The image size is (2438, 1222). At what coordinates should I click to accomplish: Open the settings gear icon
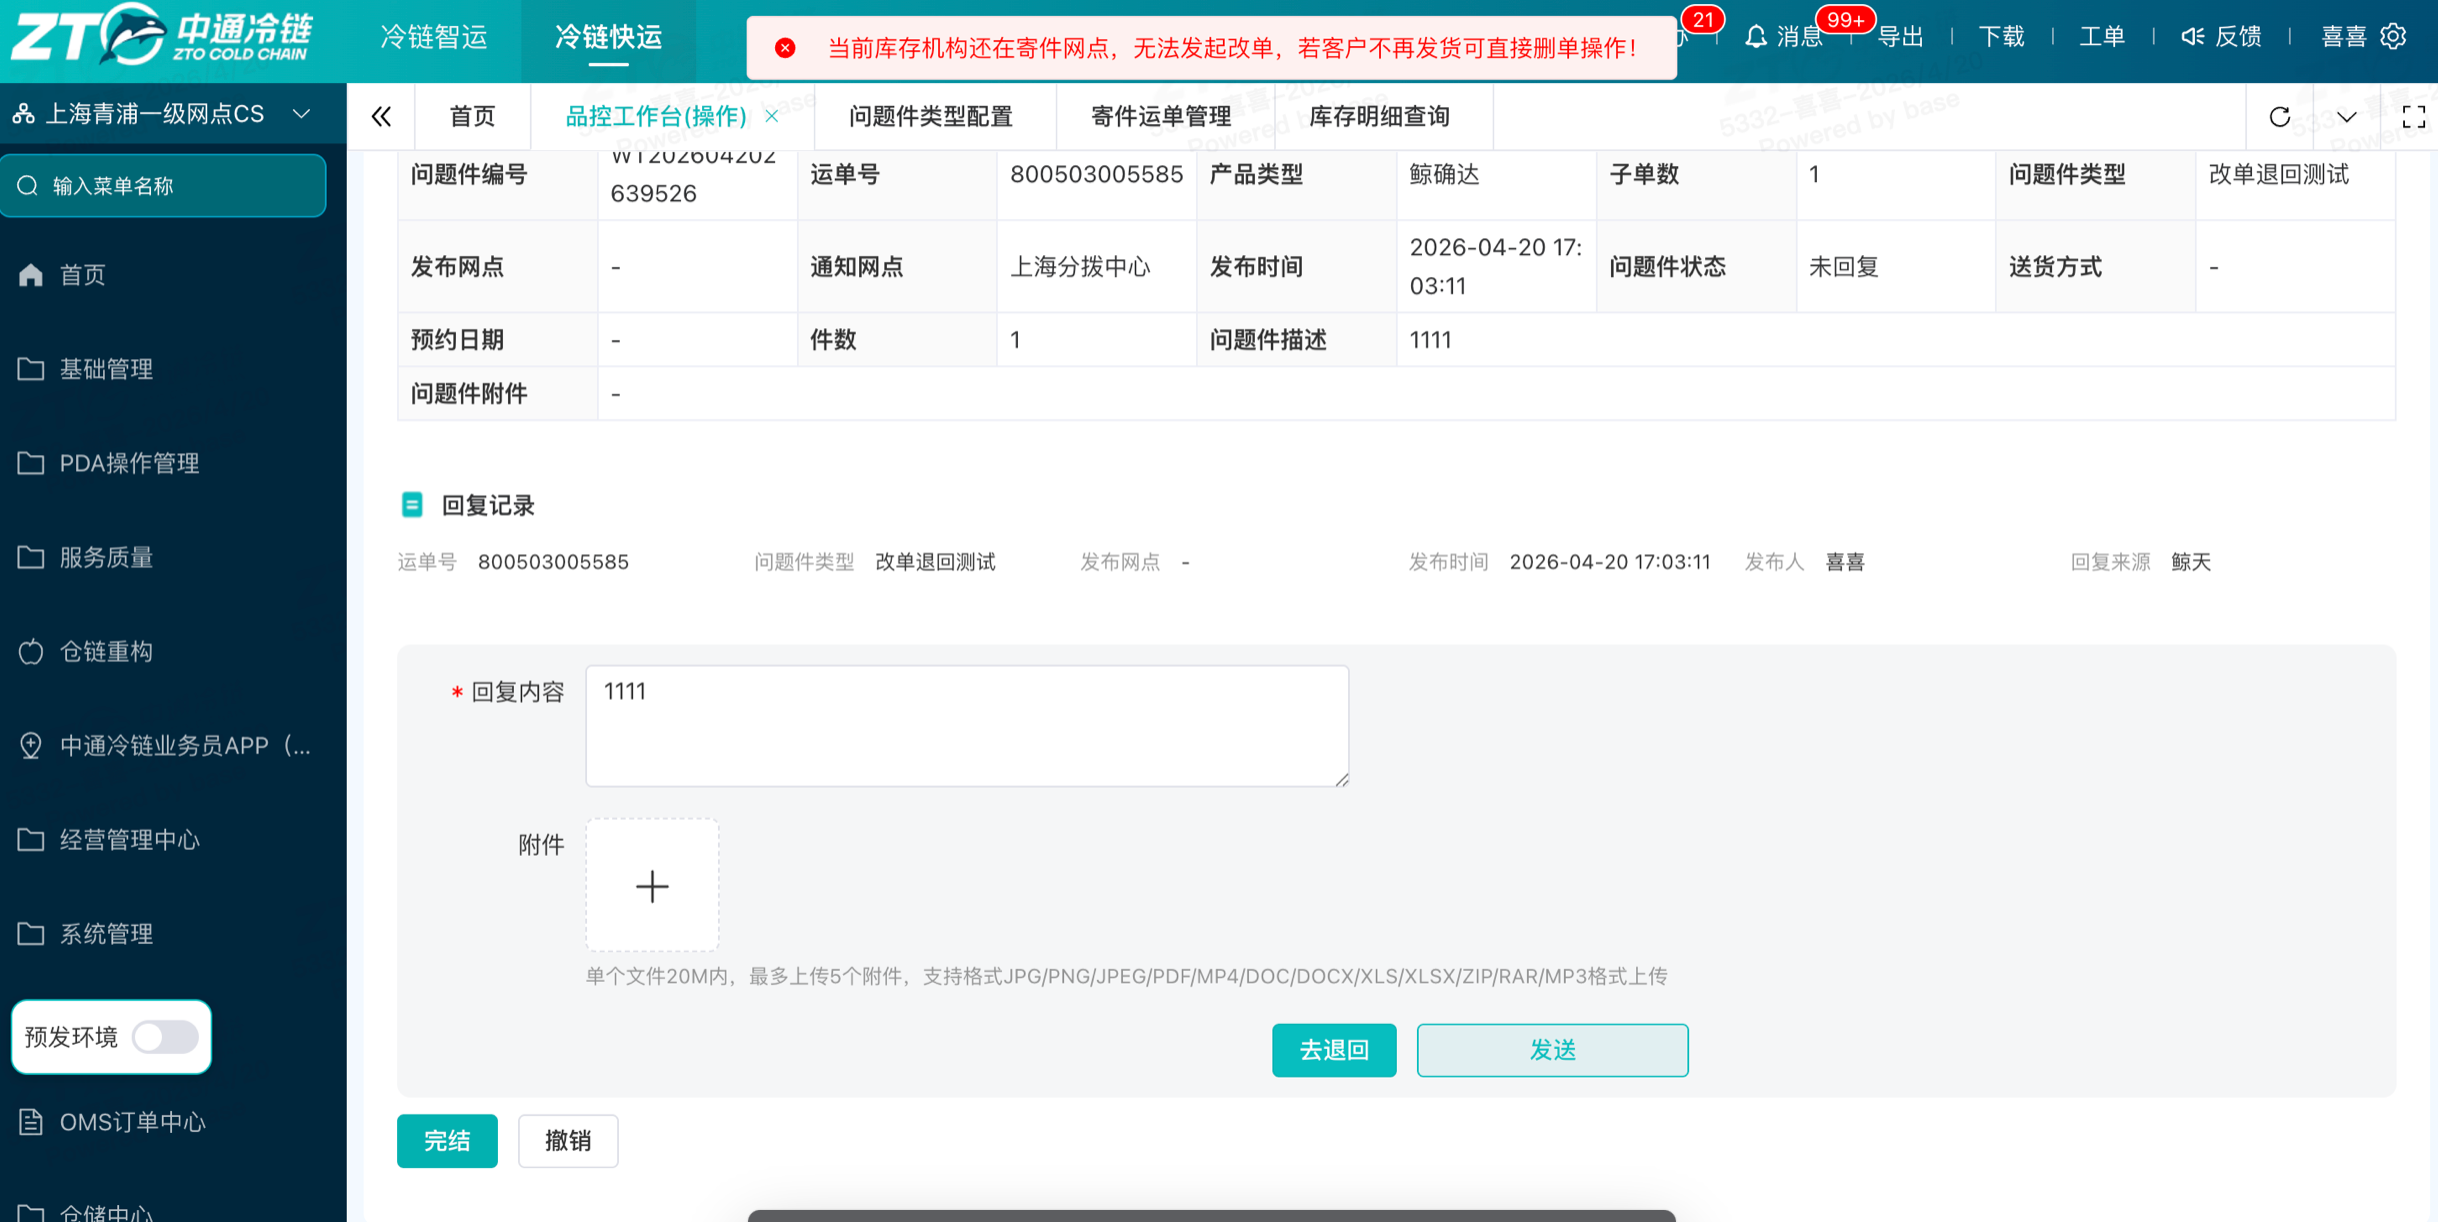(x=2393, y=37)
